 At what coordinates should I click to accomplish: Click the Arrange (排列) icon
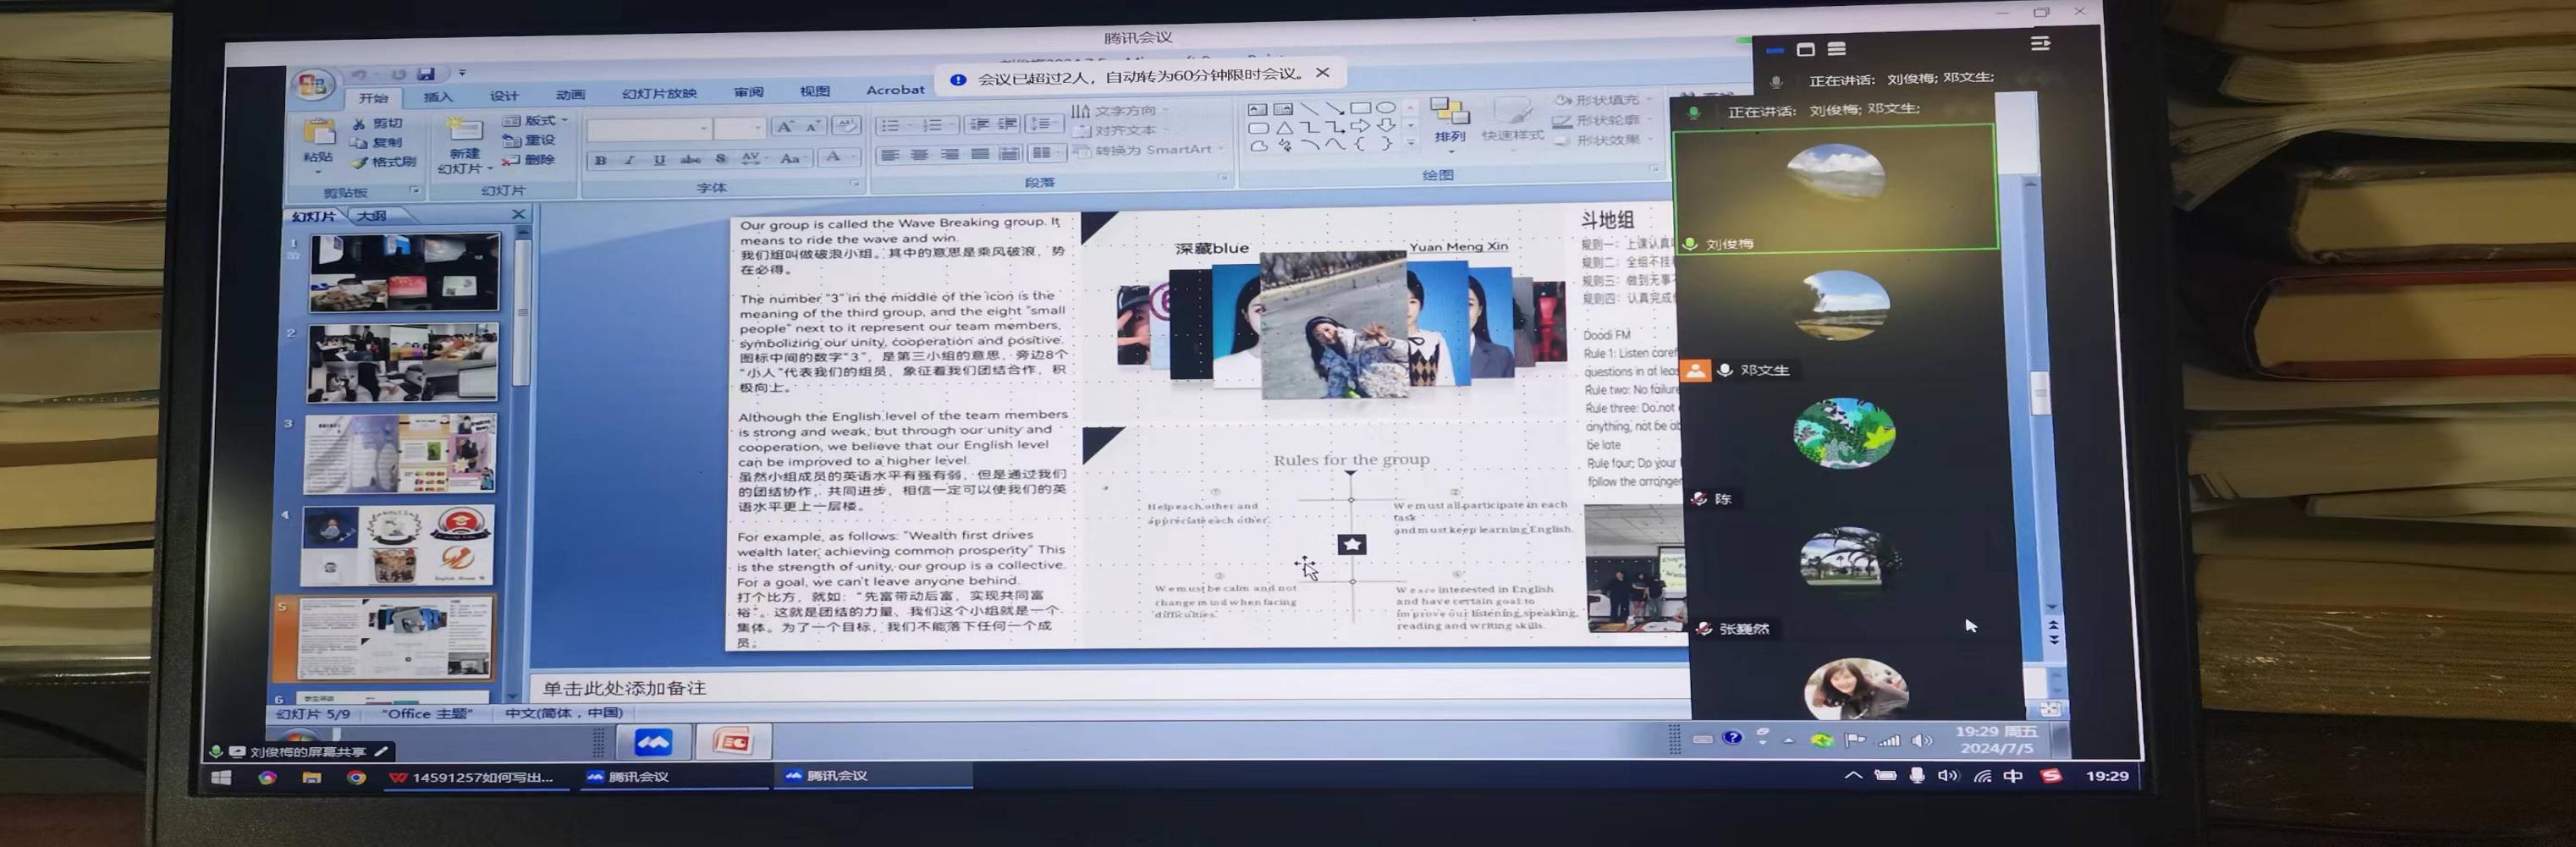point(1449,110)
